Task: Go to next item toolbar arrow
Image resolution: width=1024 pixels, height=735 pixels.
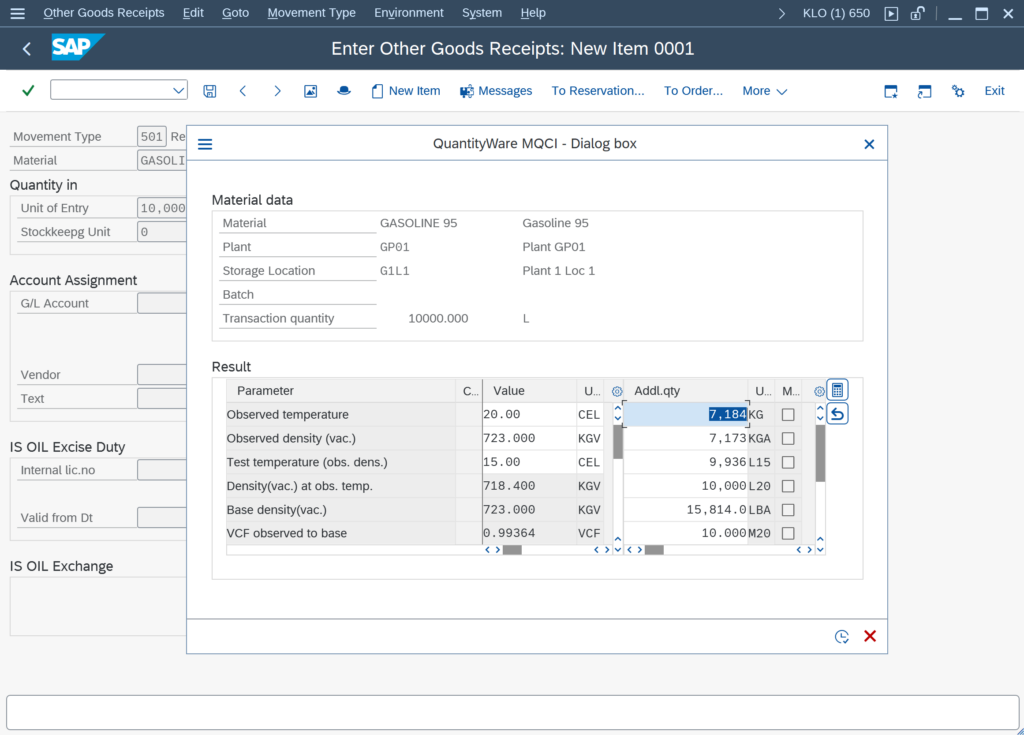Action: tap(277, 91)
